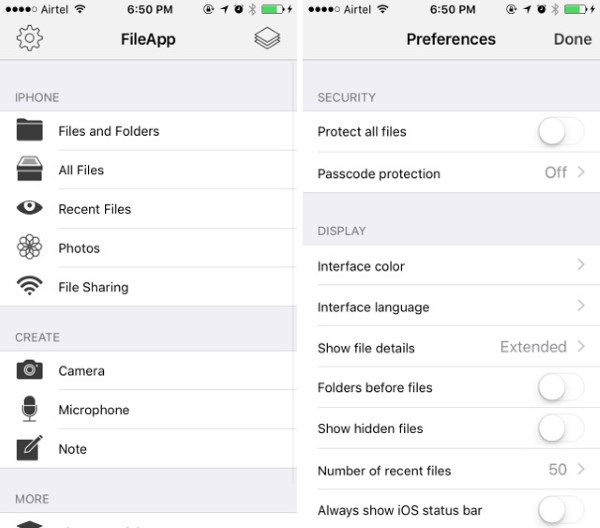Enable Always show iOS status bar

[x=560, y=509]
